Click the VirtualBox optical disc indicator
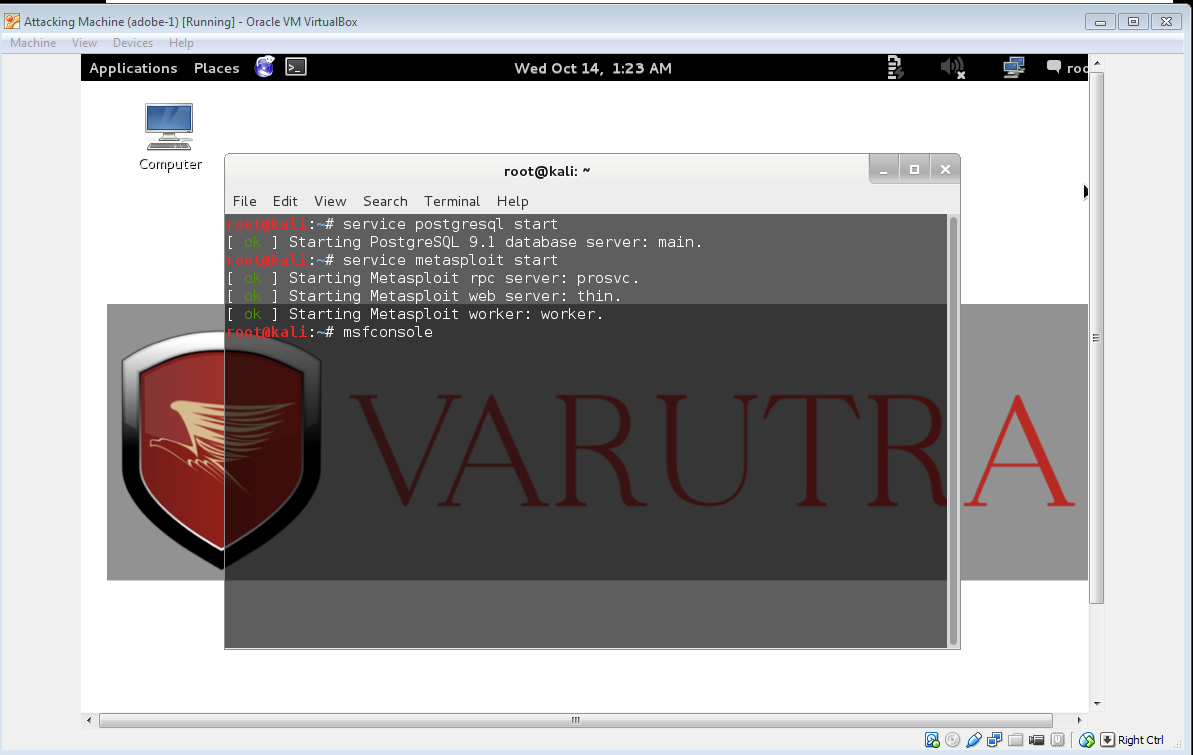Image resolution: width=1193 pixels, height=755 pixels. 953,740
